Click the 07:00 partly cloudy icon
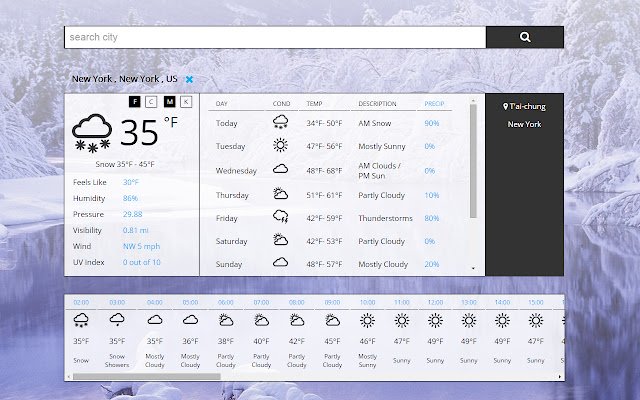Image resolution: width=640 pixels, height=400 pixels. pyautogui.click(x=261, y=320)
